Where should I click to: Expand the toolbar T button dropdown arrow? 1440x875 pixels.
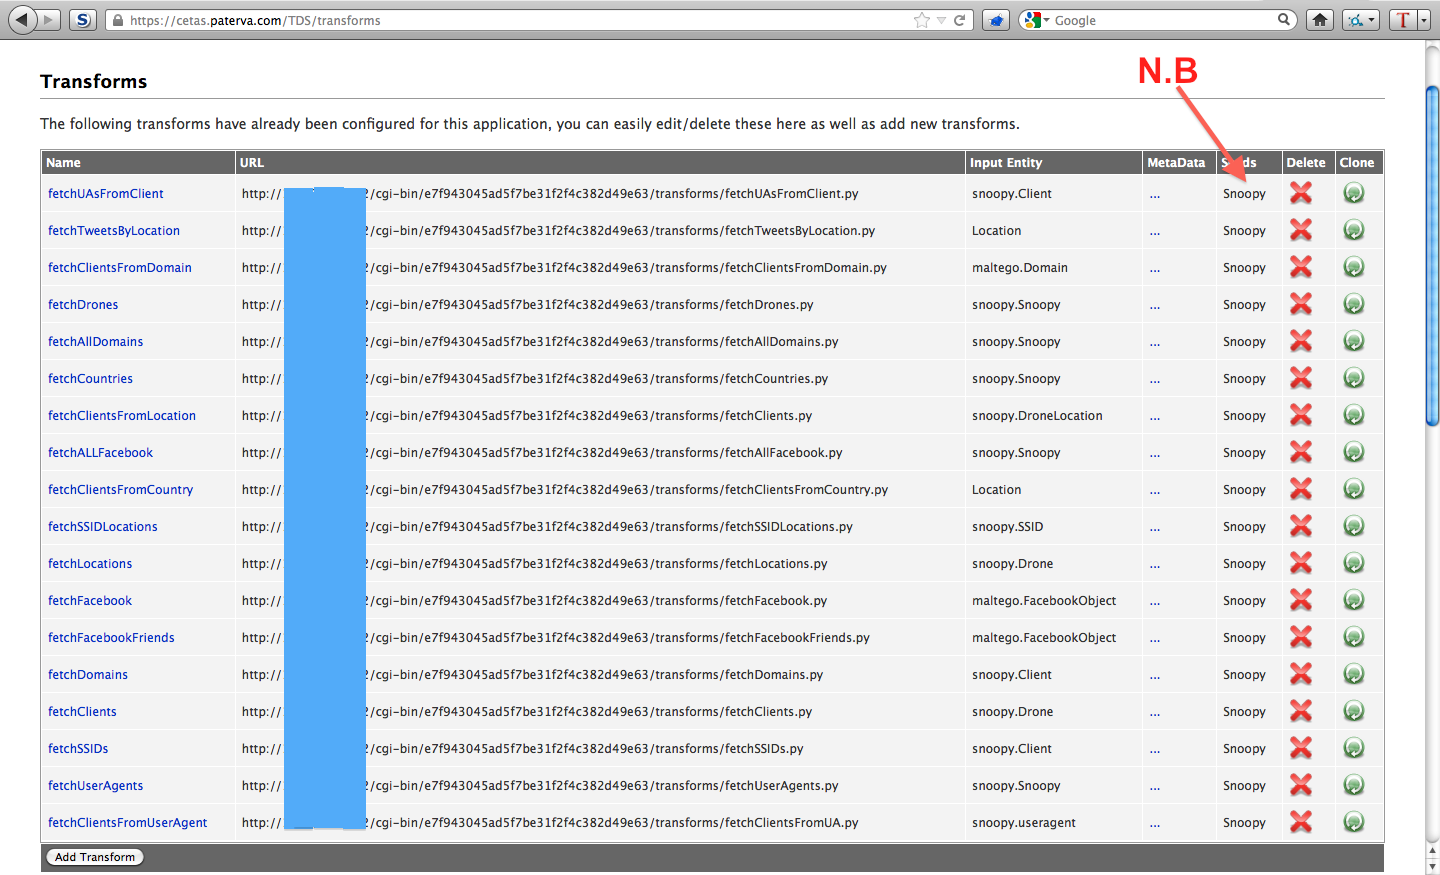1423,20
